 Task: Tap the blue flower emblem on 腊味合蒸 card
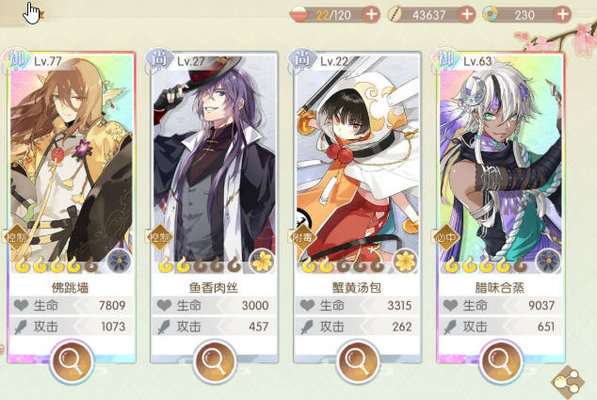tap(548, 261)
